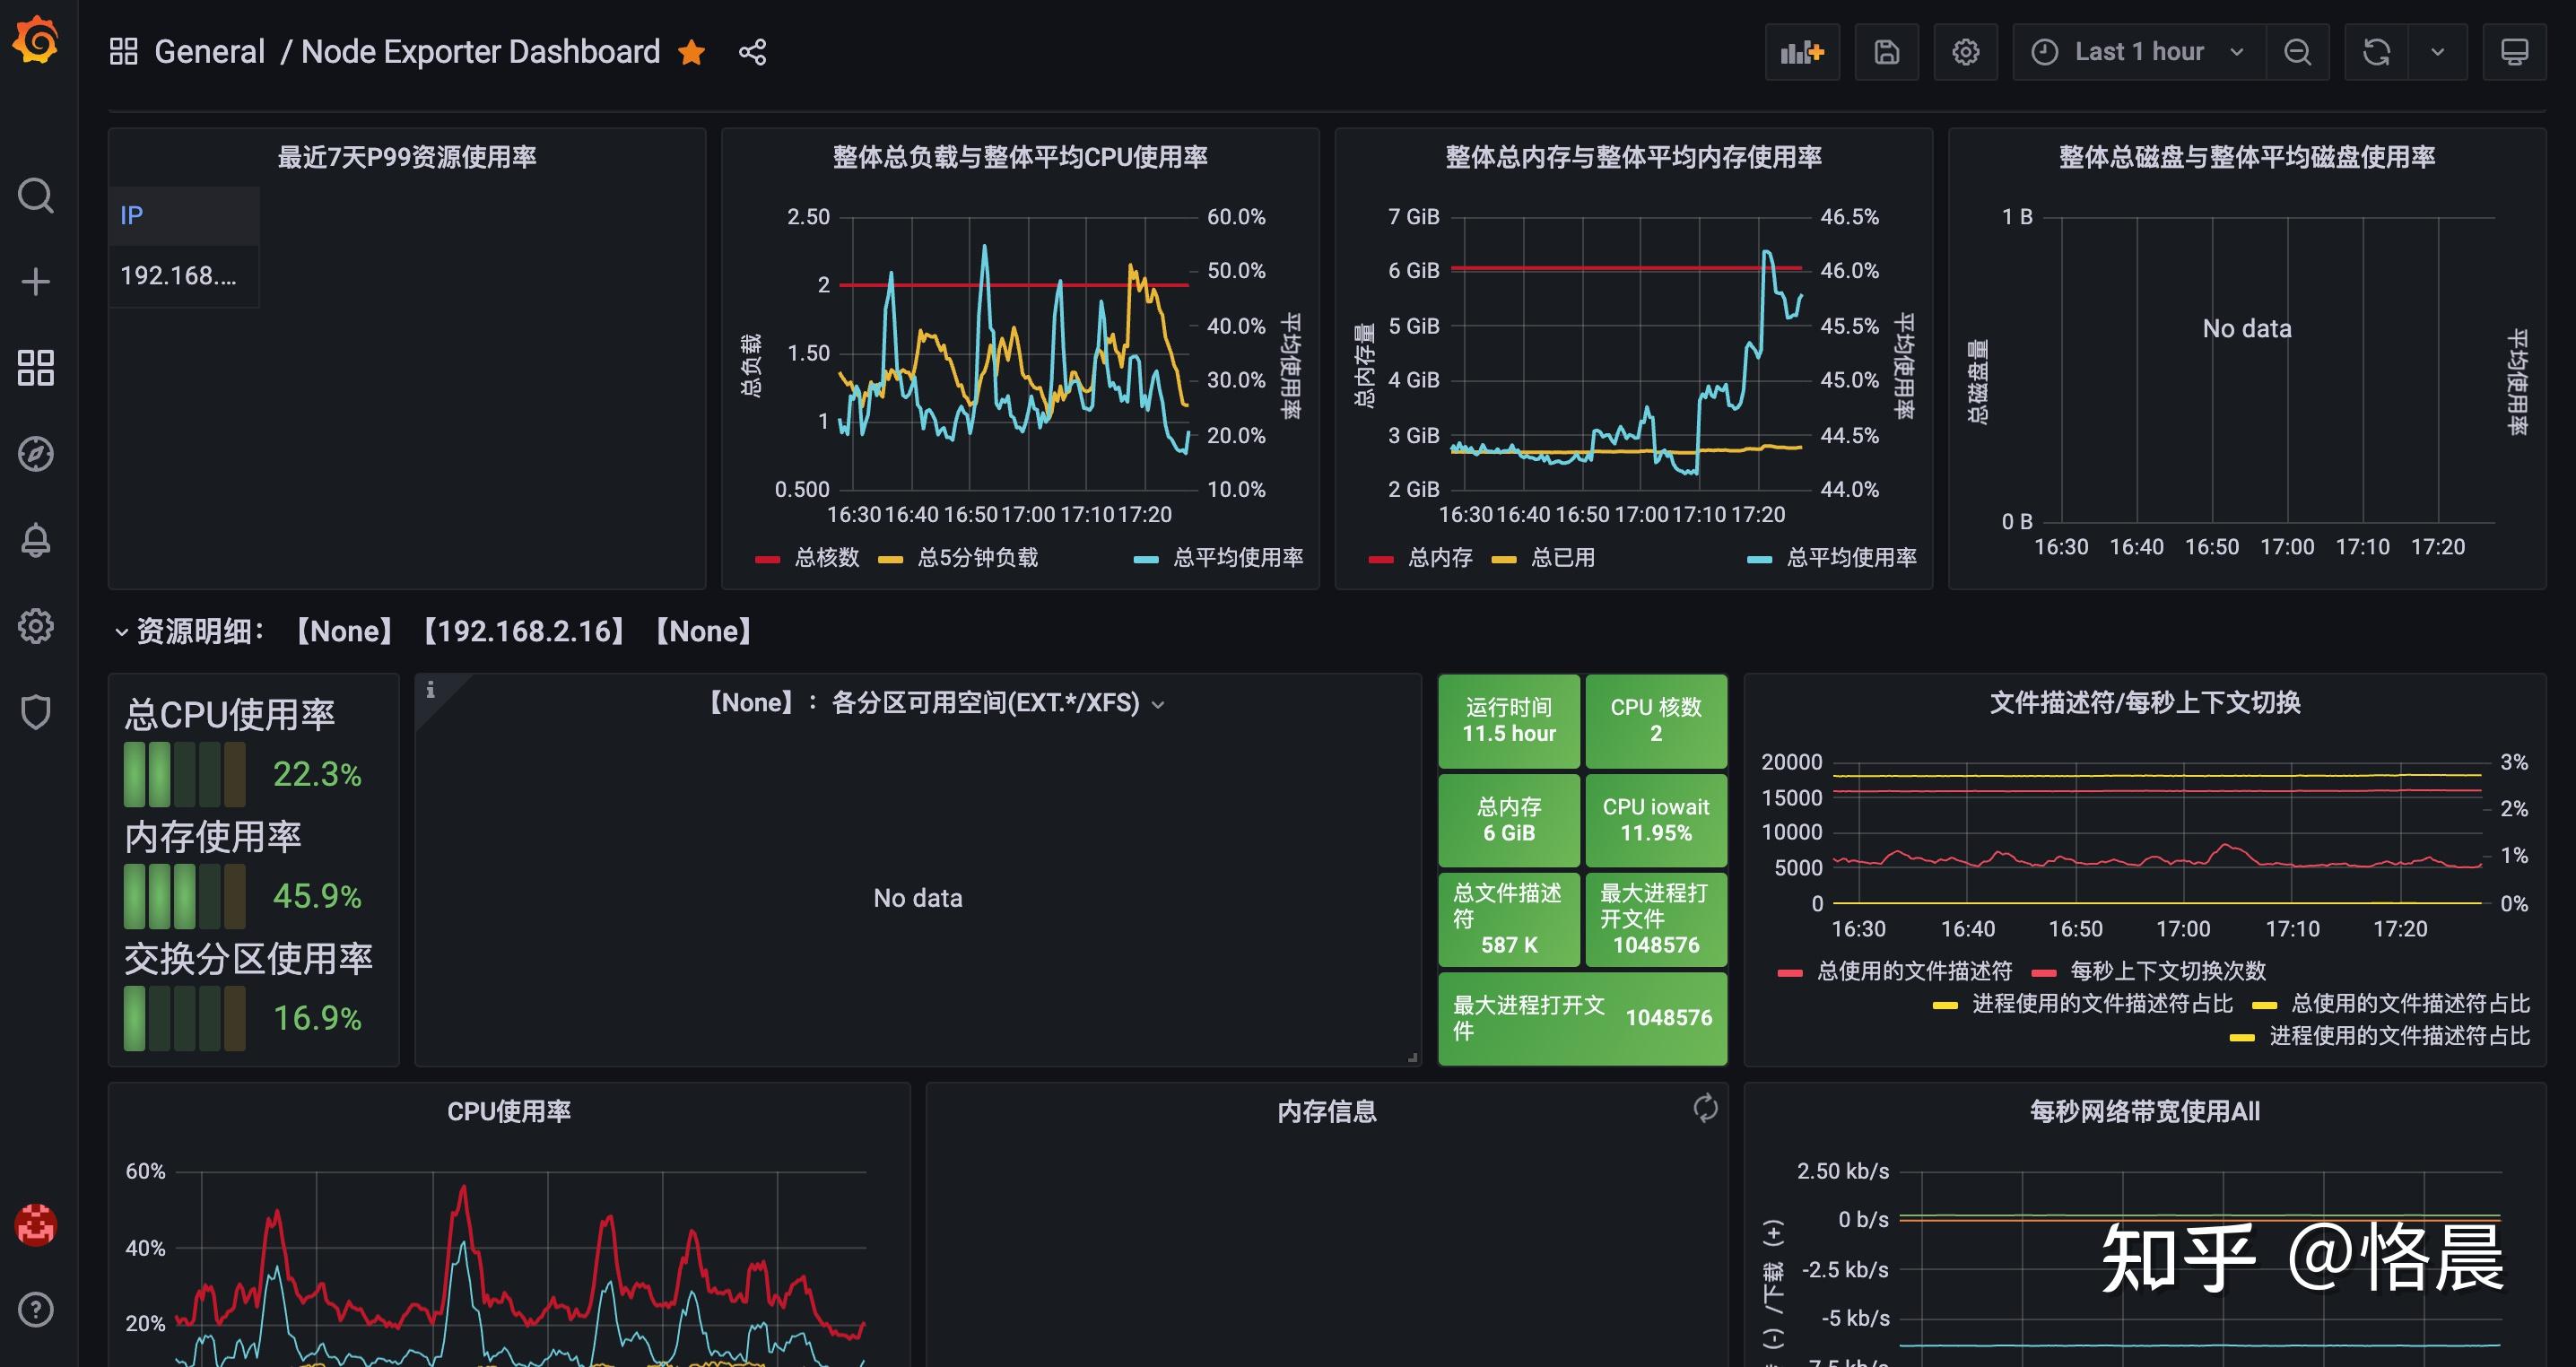Collapse the 资源明细 row

click(x=121, y=631)
